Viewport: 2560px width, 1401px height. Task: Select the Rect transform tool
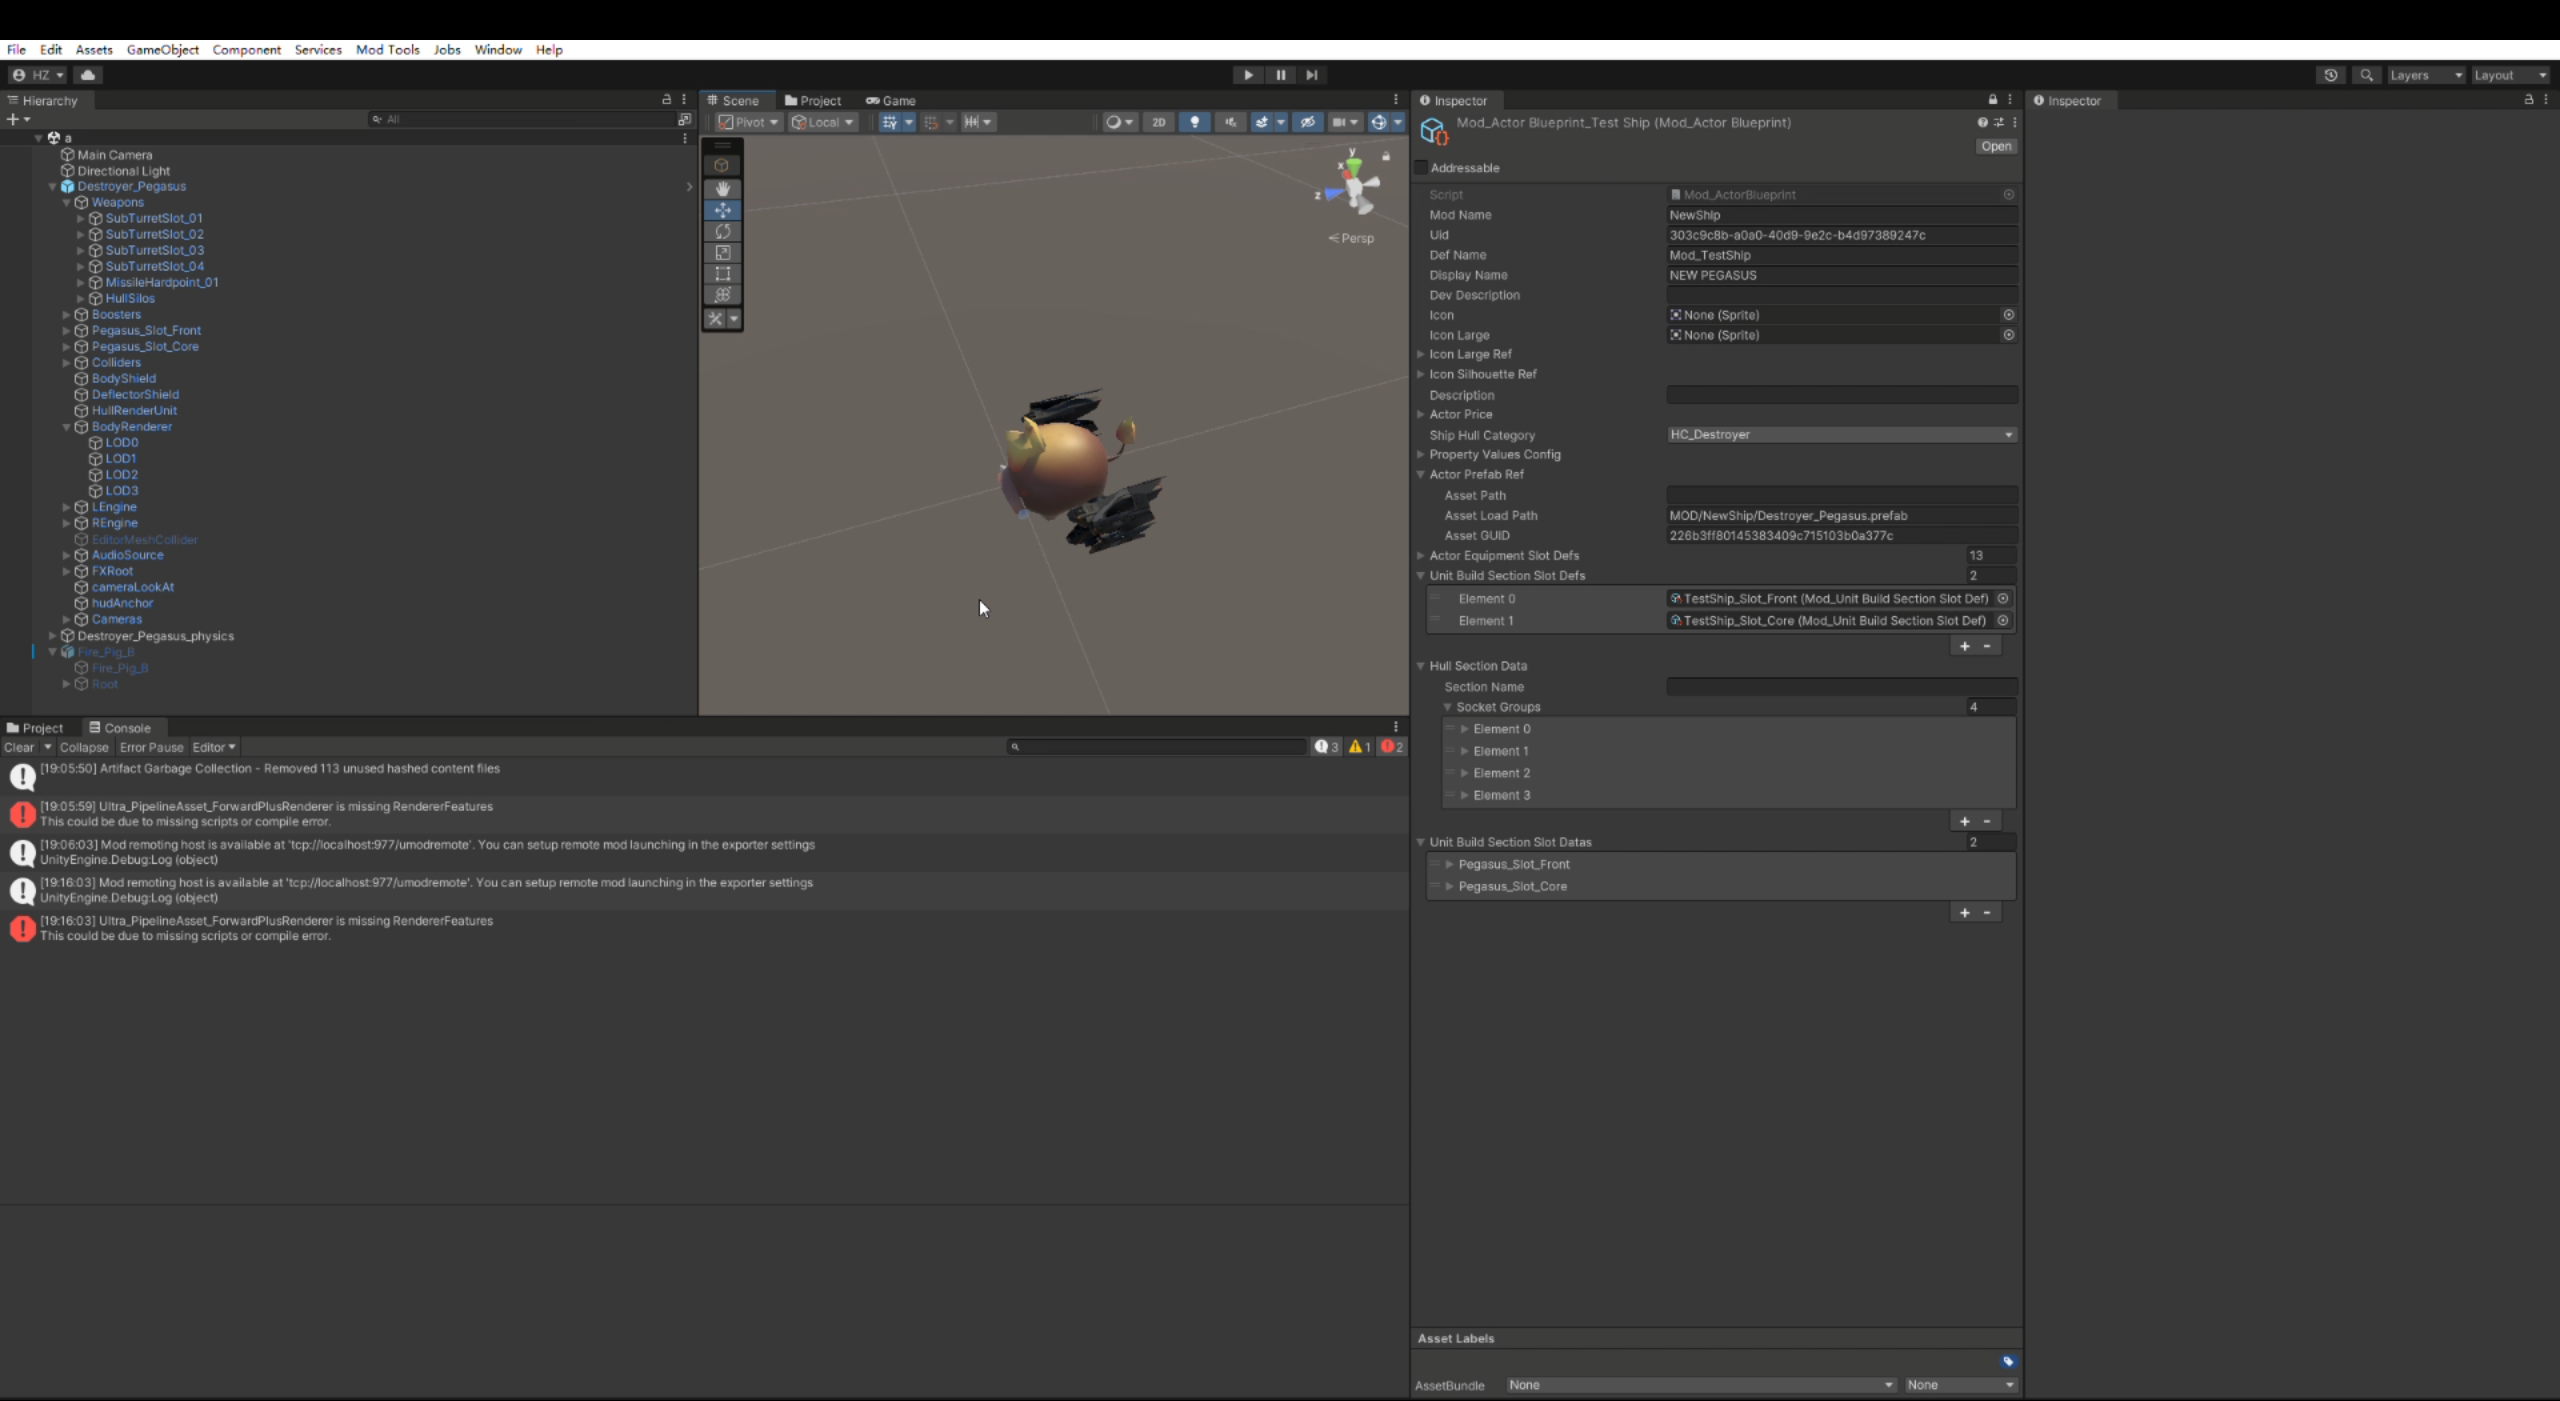tap(722, 273)
